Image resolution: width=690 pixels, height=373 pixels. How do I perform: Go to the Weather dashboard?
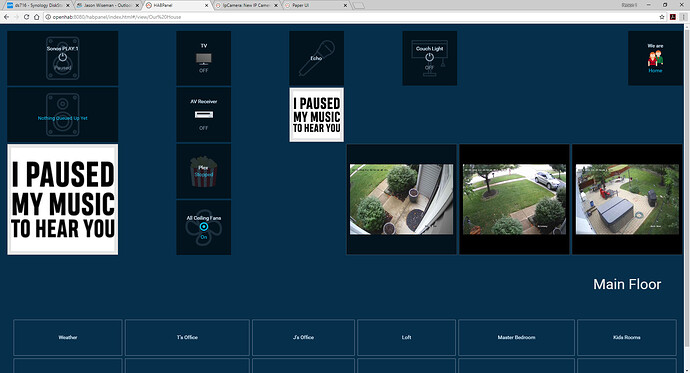point(68,337)
